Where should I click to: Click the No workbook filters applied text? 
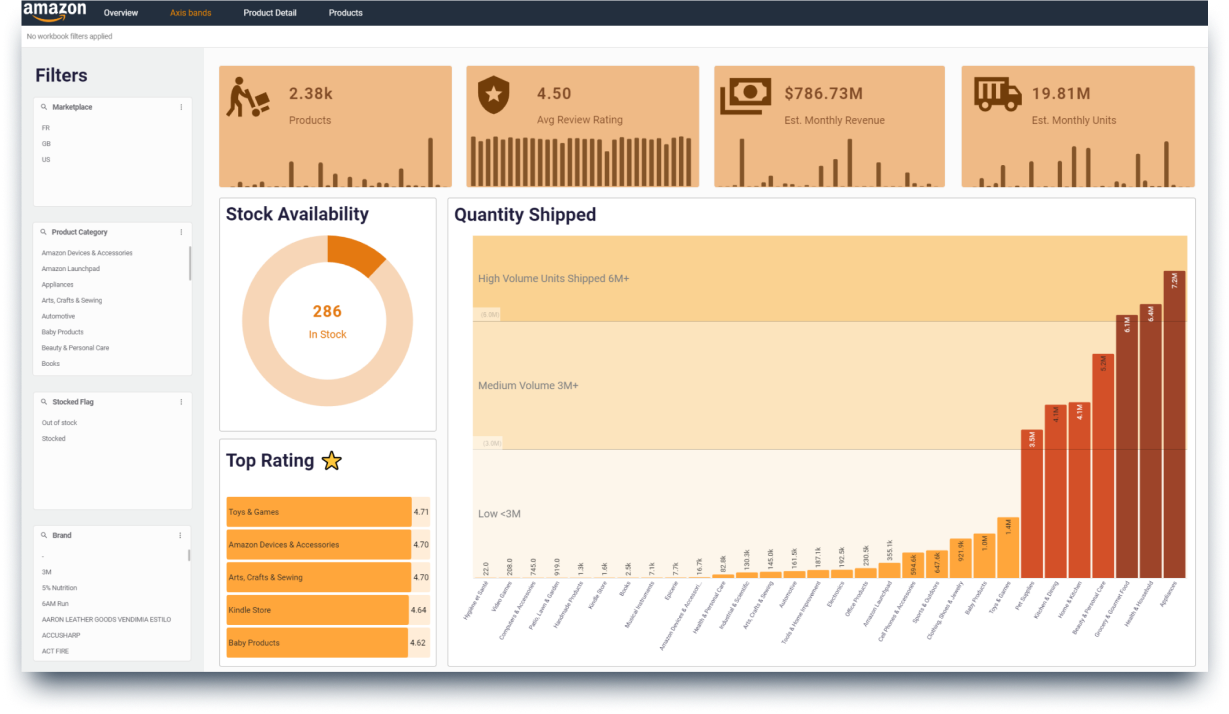click(69, 36)
